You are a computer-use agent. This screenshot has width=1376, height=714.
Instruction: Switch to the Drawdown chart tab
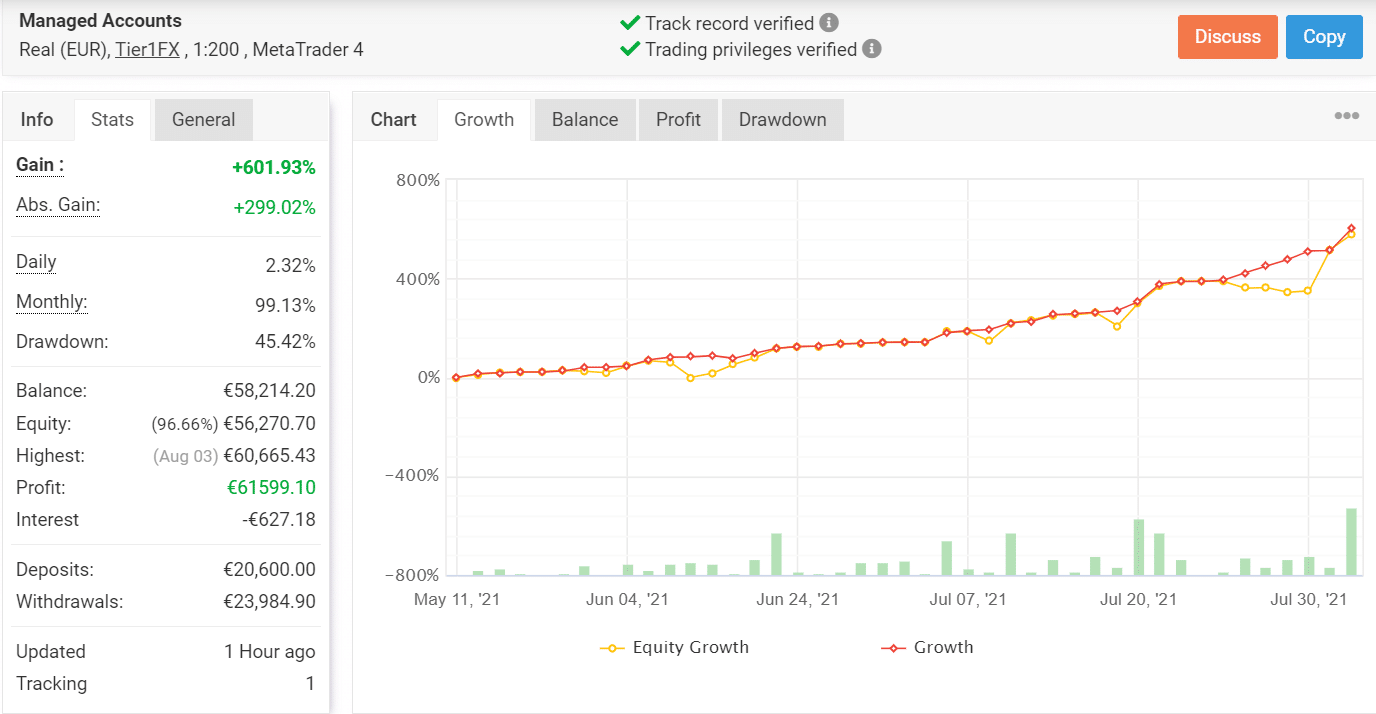coord(782,119)
